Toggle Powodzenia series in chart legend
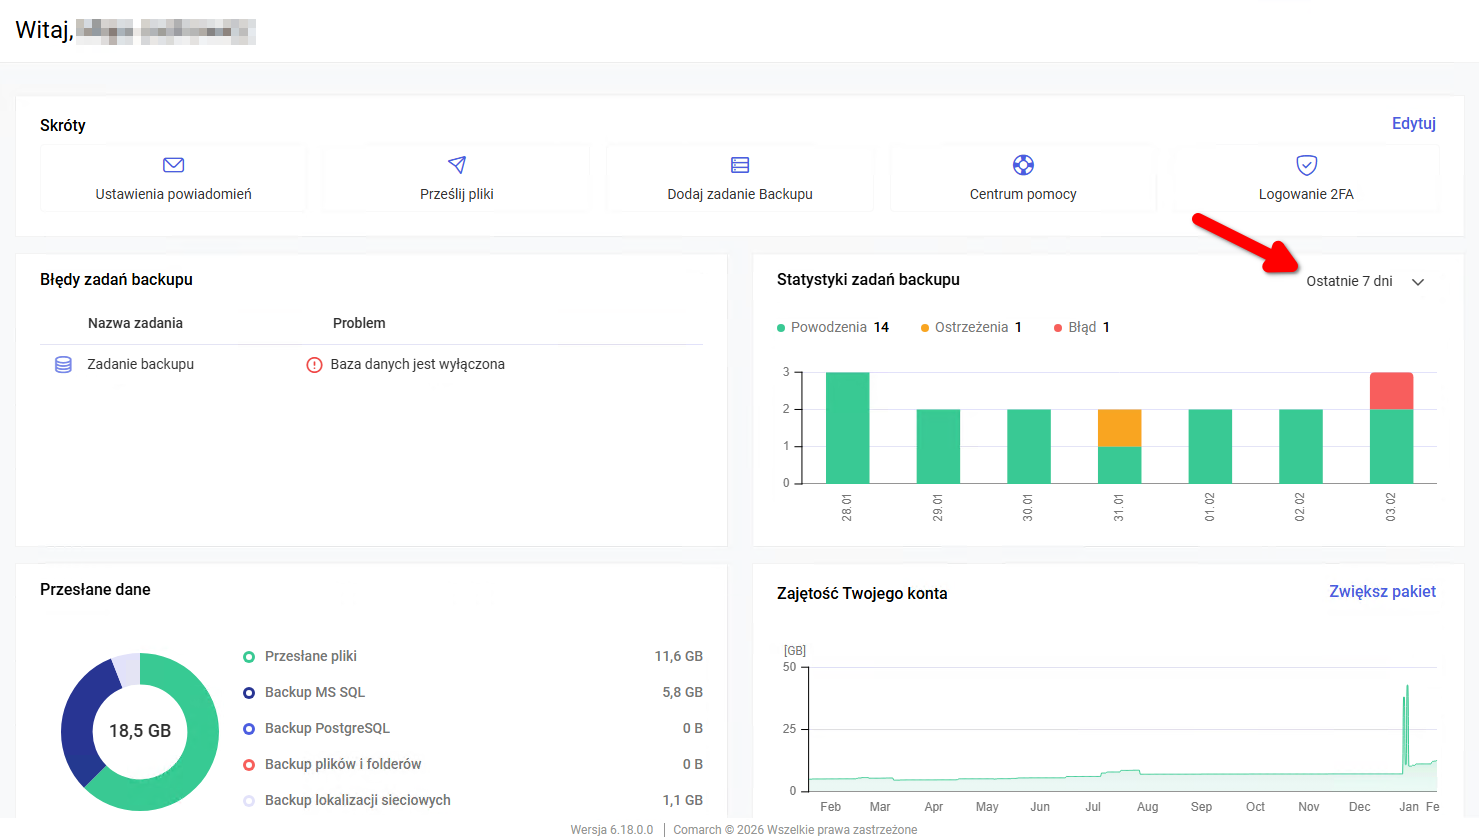Image resolution: width=1479 pixels, height=840 pixels. pyautogui.click(x=827, y=327)
